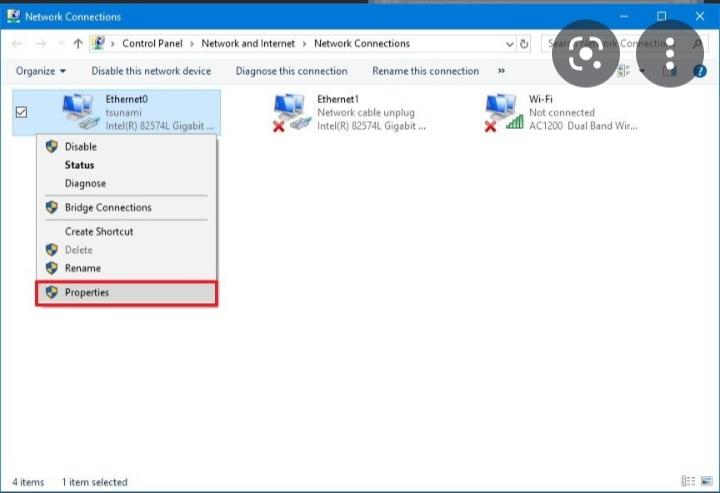
Task: Open the Help question mark icon
Action: tap(701, 71)
